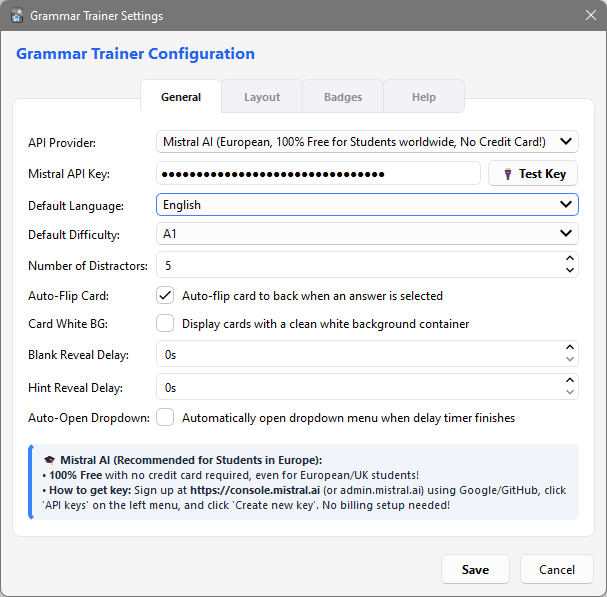Click the 'Auto-flip card to back' checkbox label
Screen dimensions: 607x597
pyautogui.click(x=312, y=296)
